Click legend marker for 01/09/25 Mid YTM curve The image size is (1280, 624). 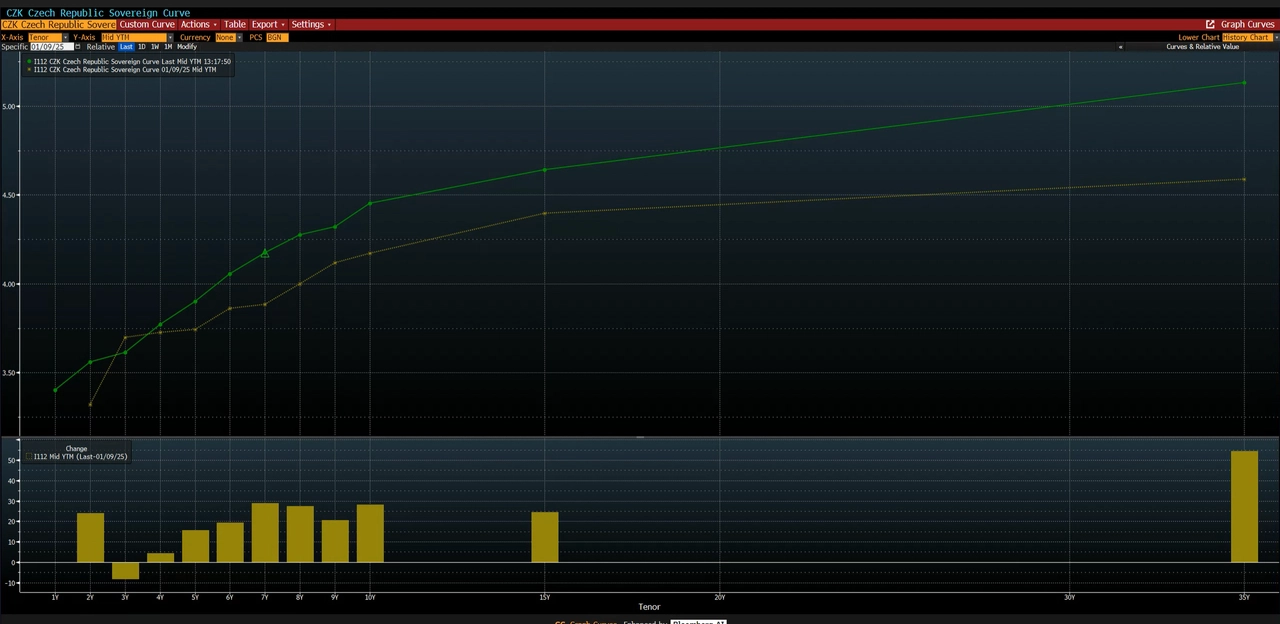point(29,70)
